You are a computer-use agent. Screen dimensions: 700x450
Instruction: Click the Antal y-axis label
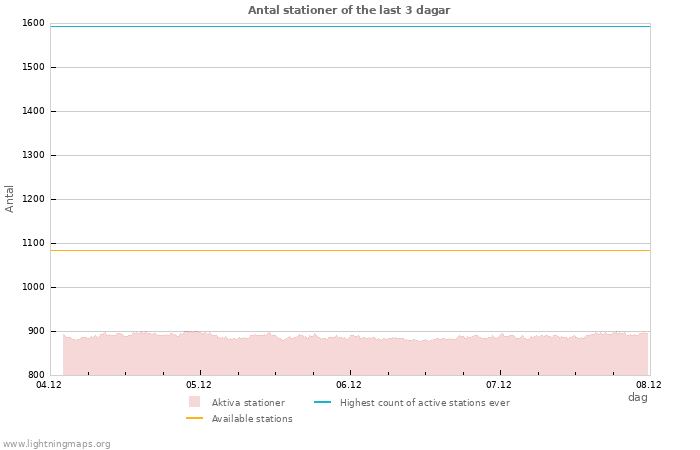10,198
